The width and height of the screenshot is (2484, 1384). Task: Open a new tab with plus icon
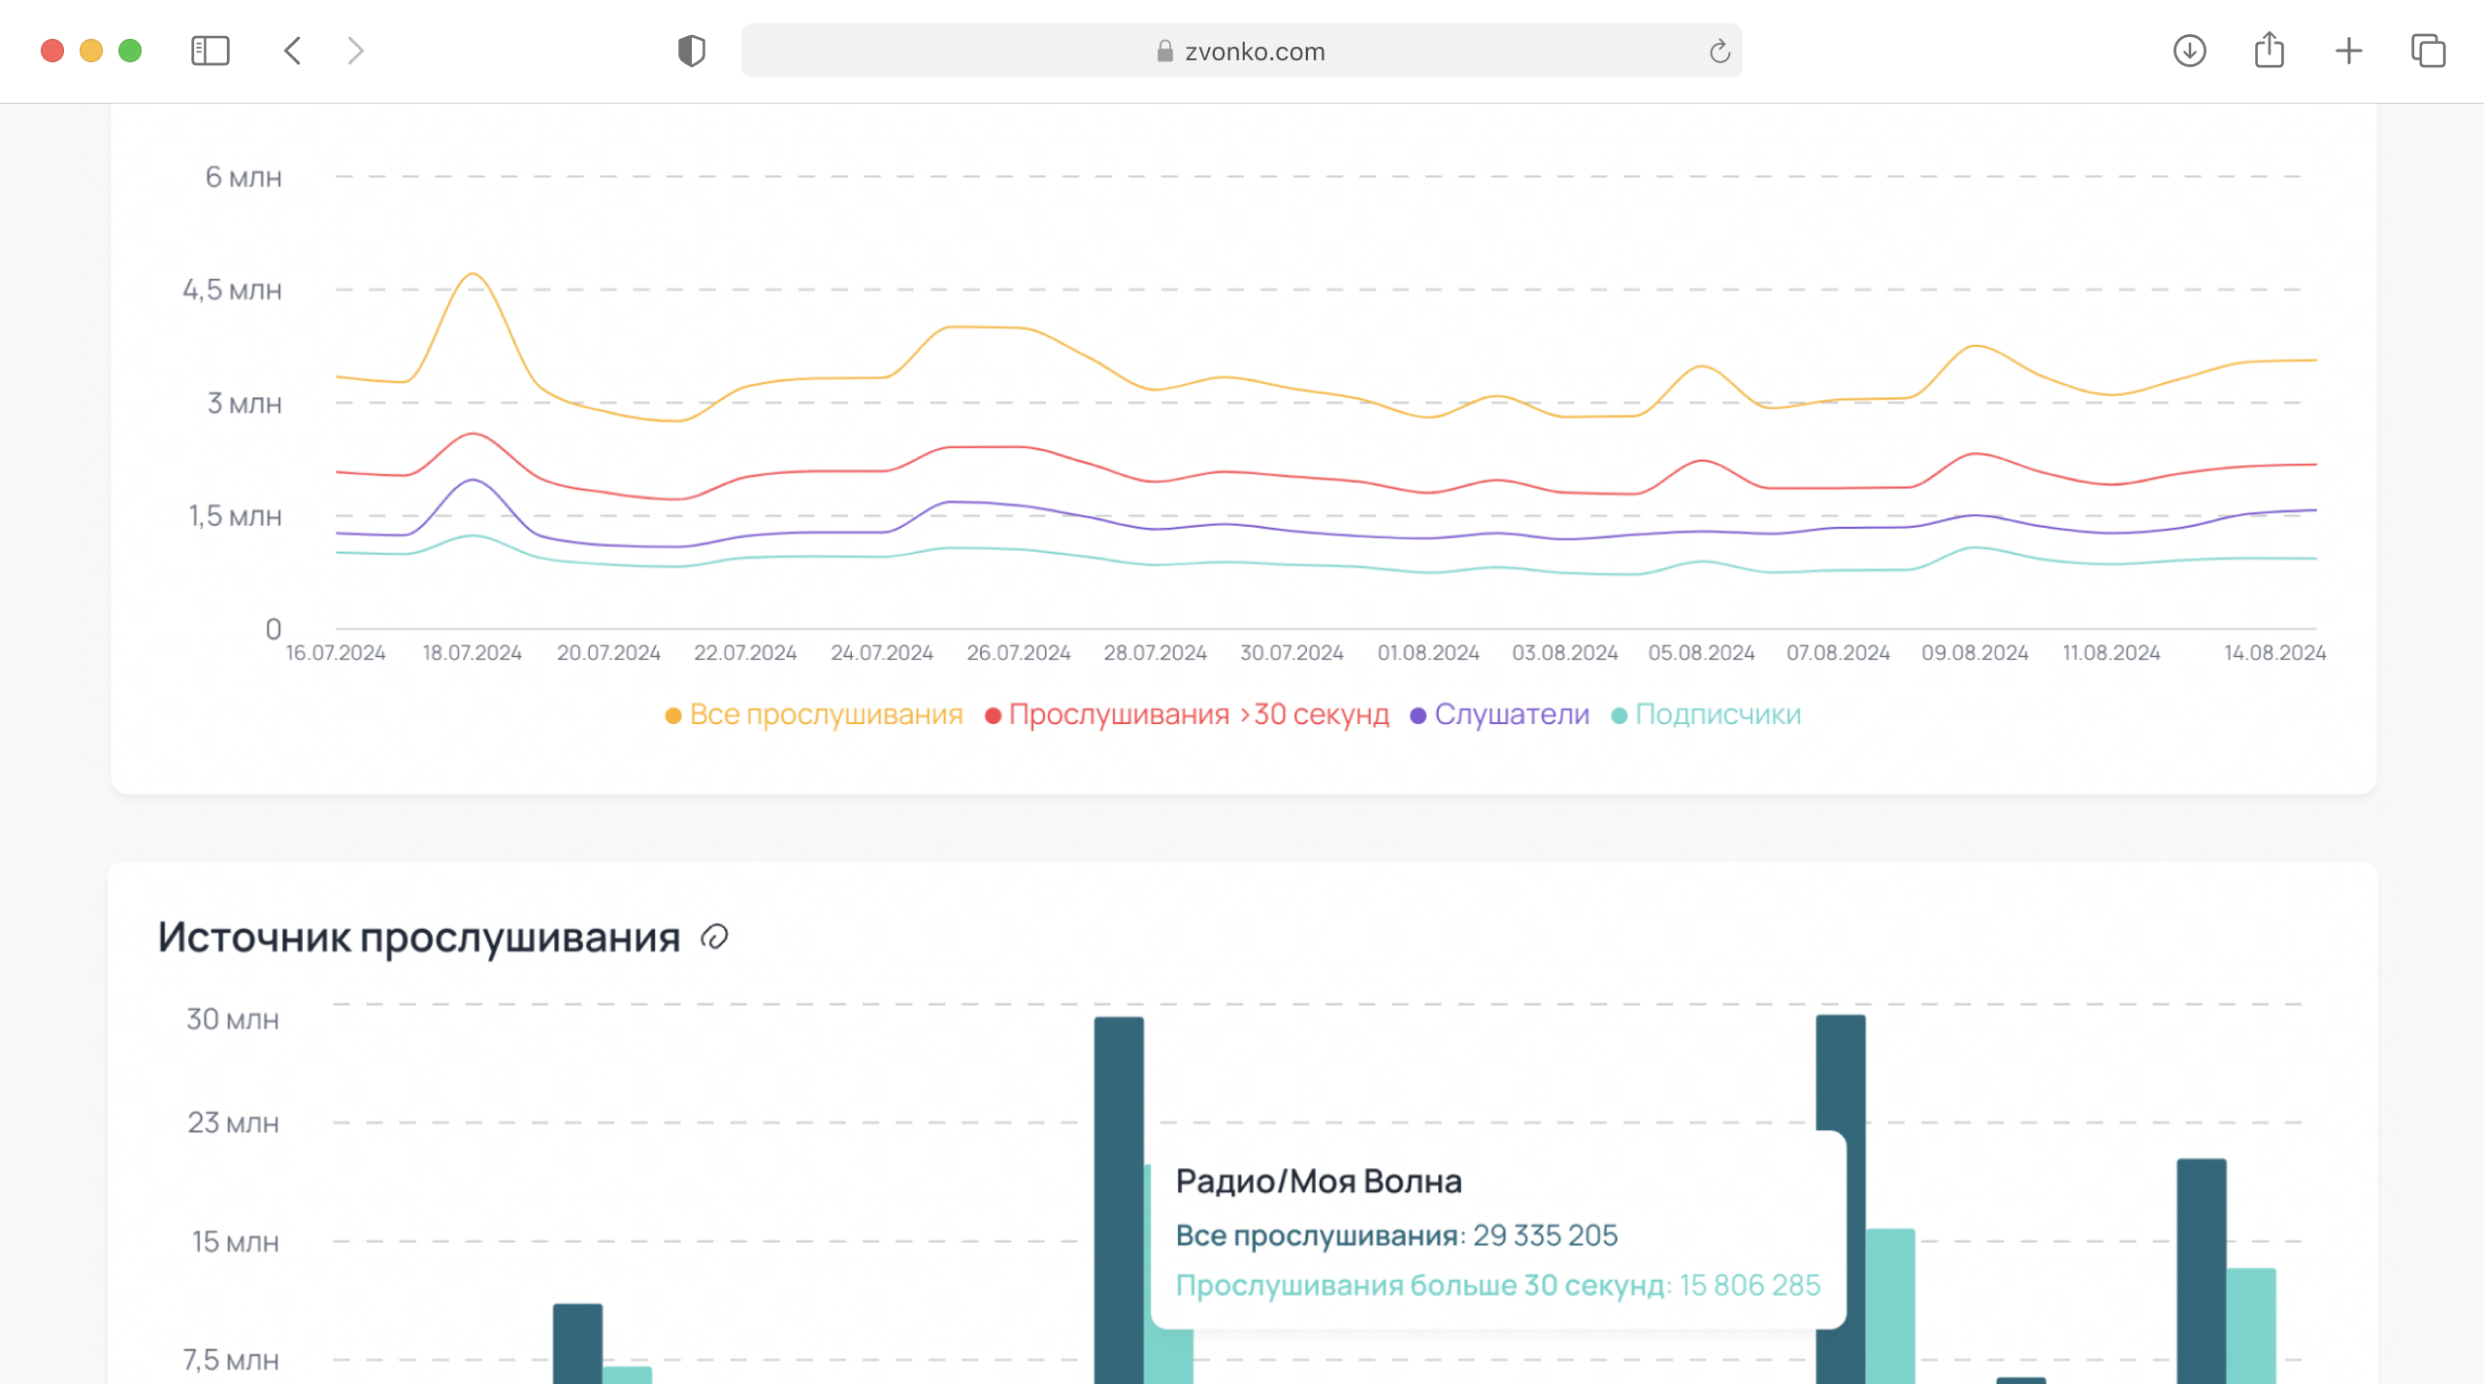coord(2348,51)
